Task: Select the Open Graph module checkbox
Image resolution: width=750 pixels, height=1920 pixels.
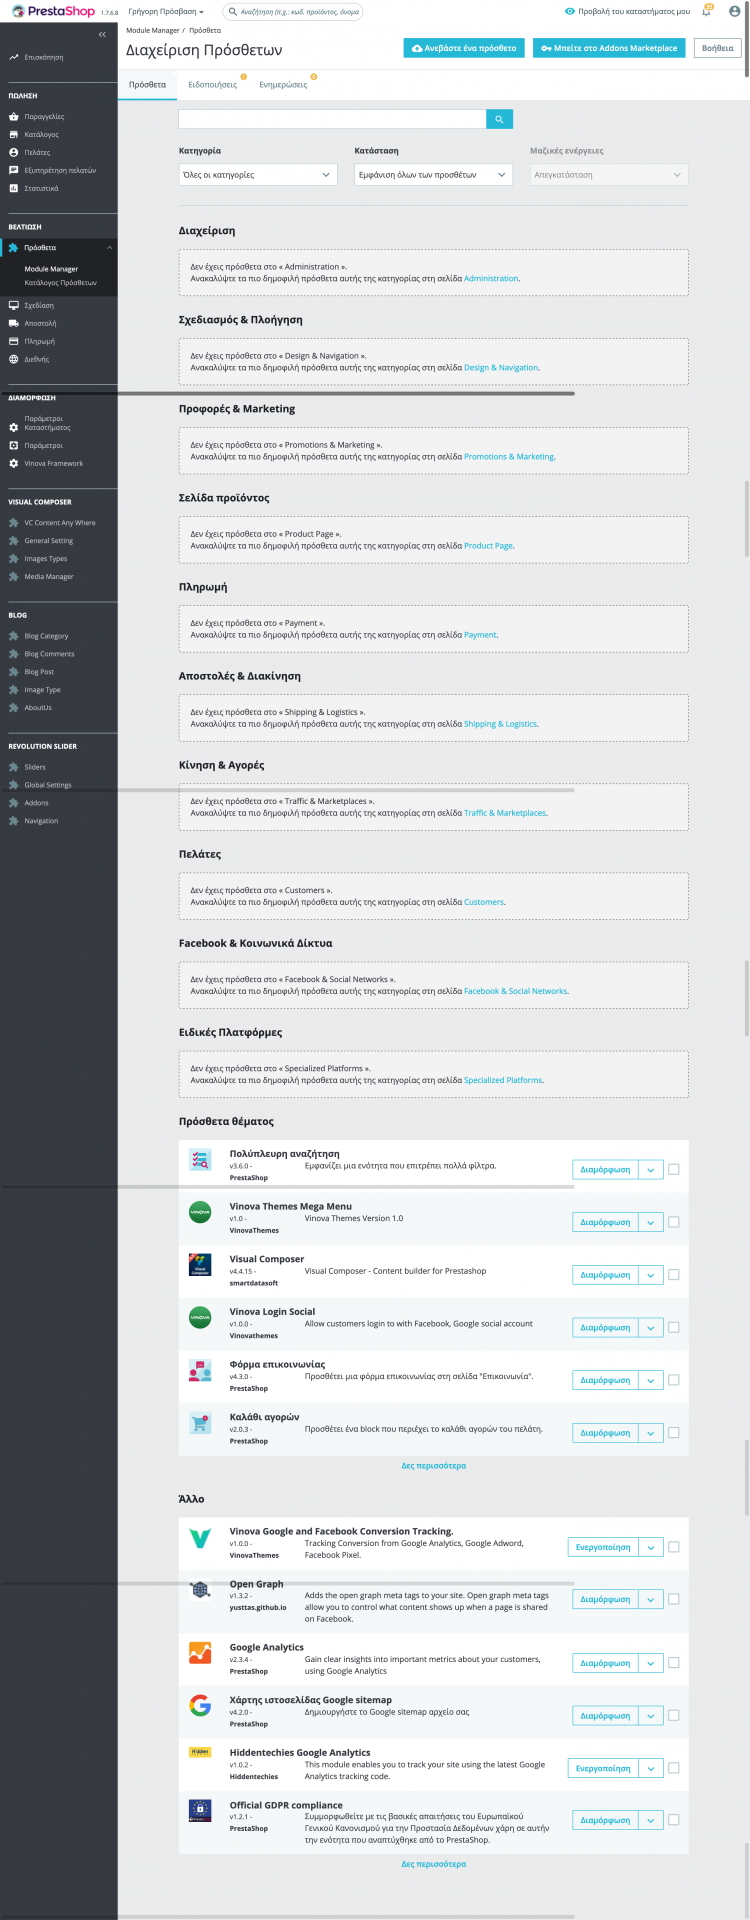Action: [673, 1599]
